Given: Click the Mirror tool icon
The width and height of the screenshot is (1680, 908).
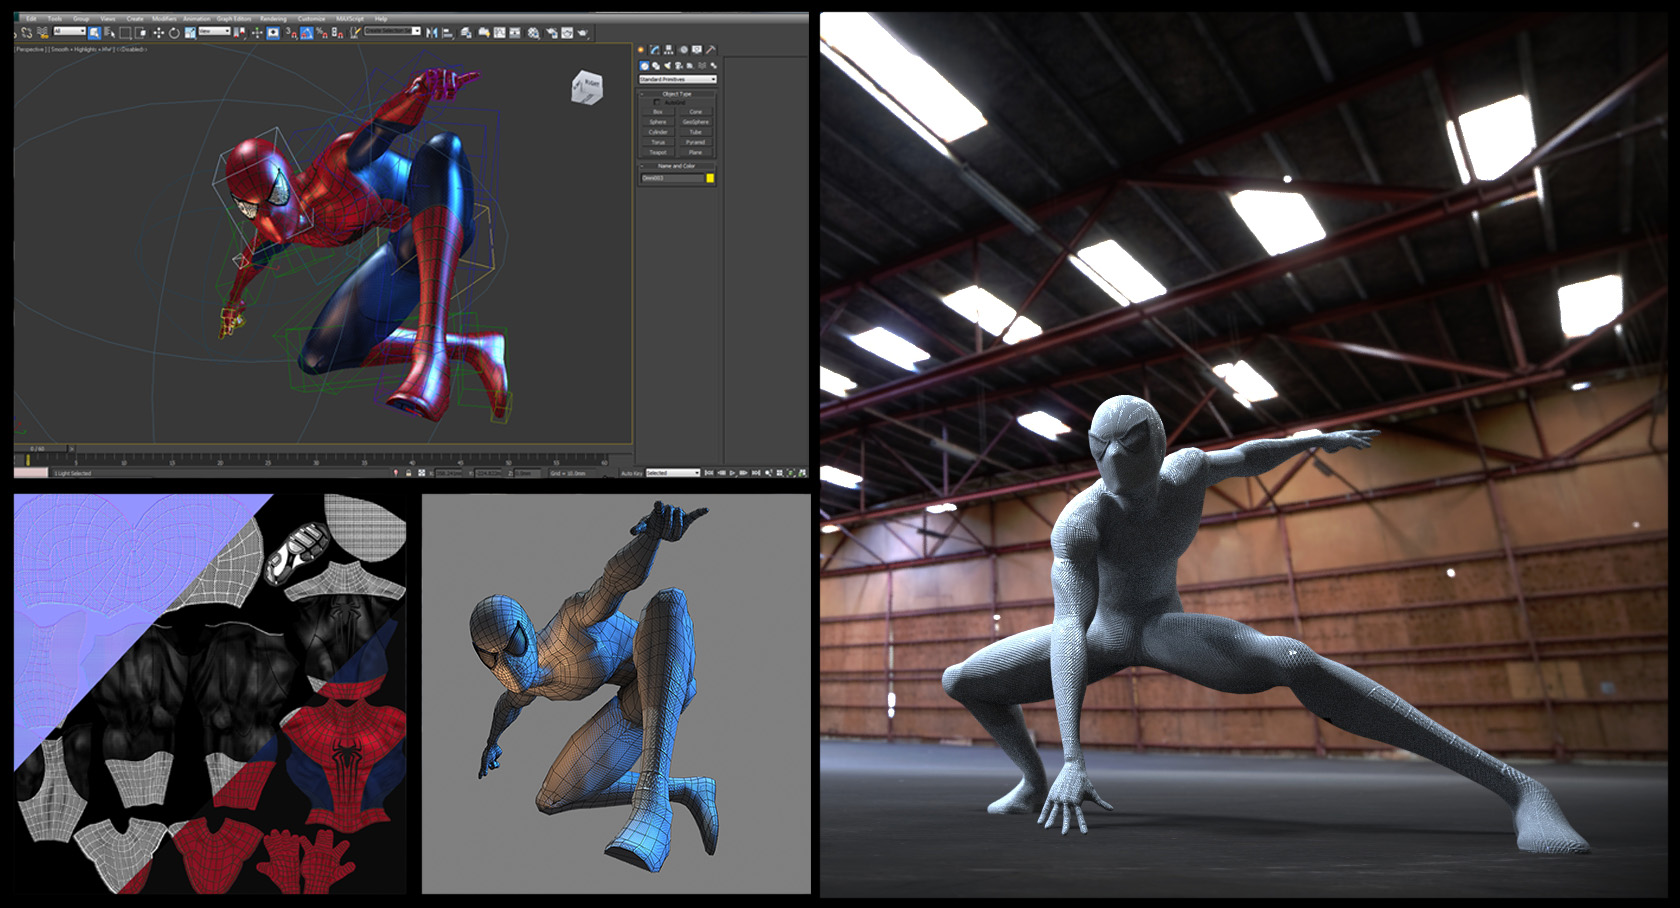Looking at the screenshot, I should click(432, 32).
